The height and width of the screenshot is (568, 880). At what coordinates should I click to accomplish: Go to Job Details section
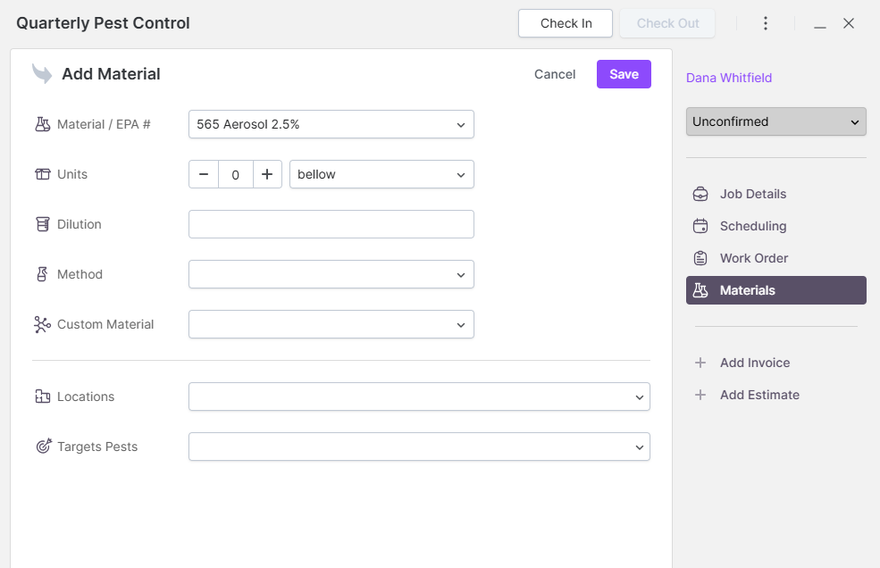tap(776, 194)
